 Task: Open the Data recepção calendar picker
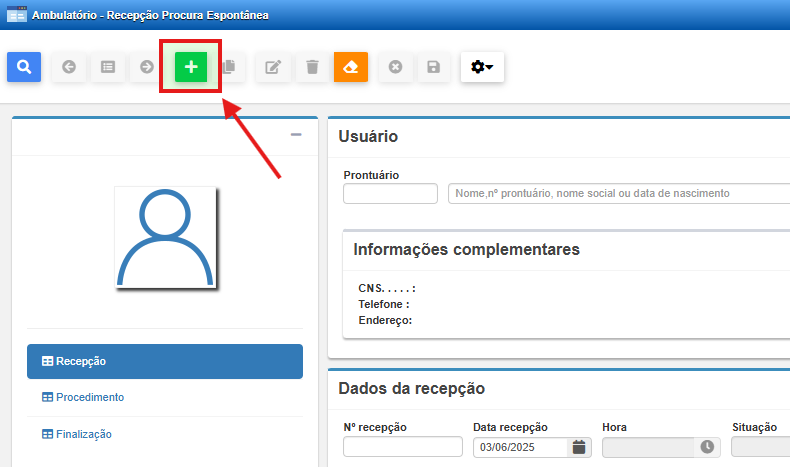pos(579,447)
